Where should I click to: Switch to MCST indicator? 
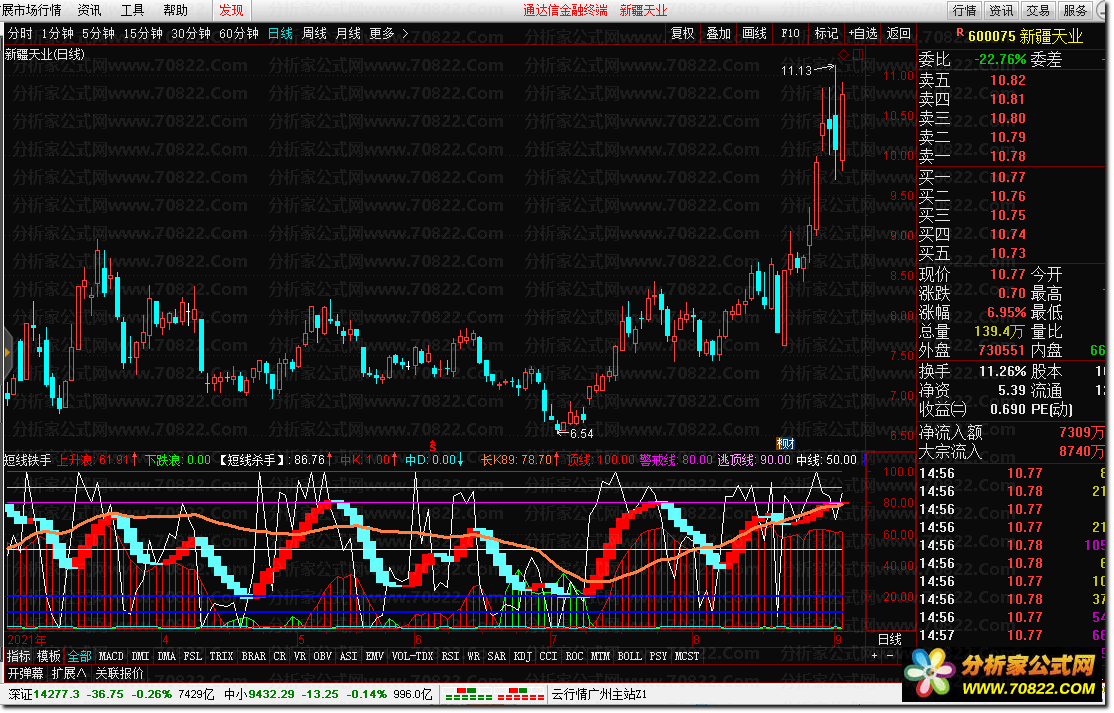point(686,656)
